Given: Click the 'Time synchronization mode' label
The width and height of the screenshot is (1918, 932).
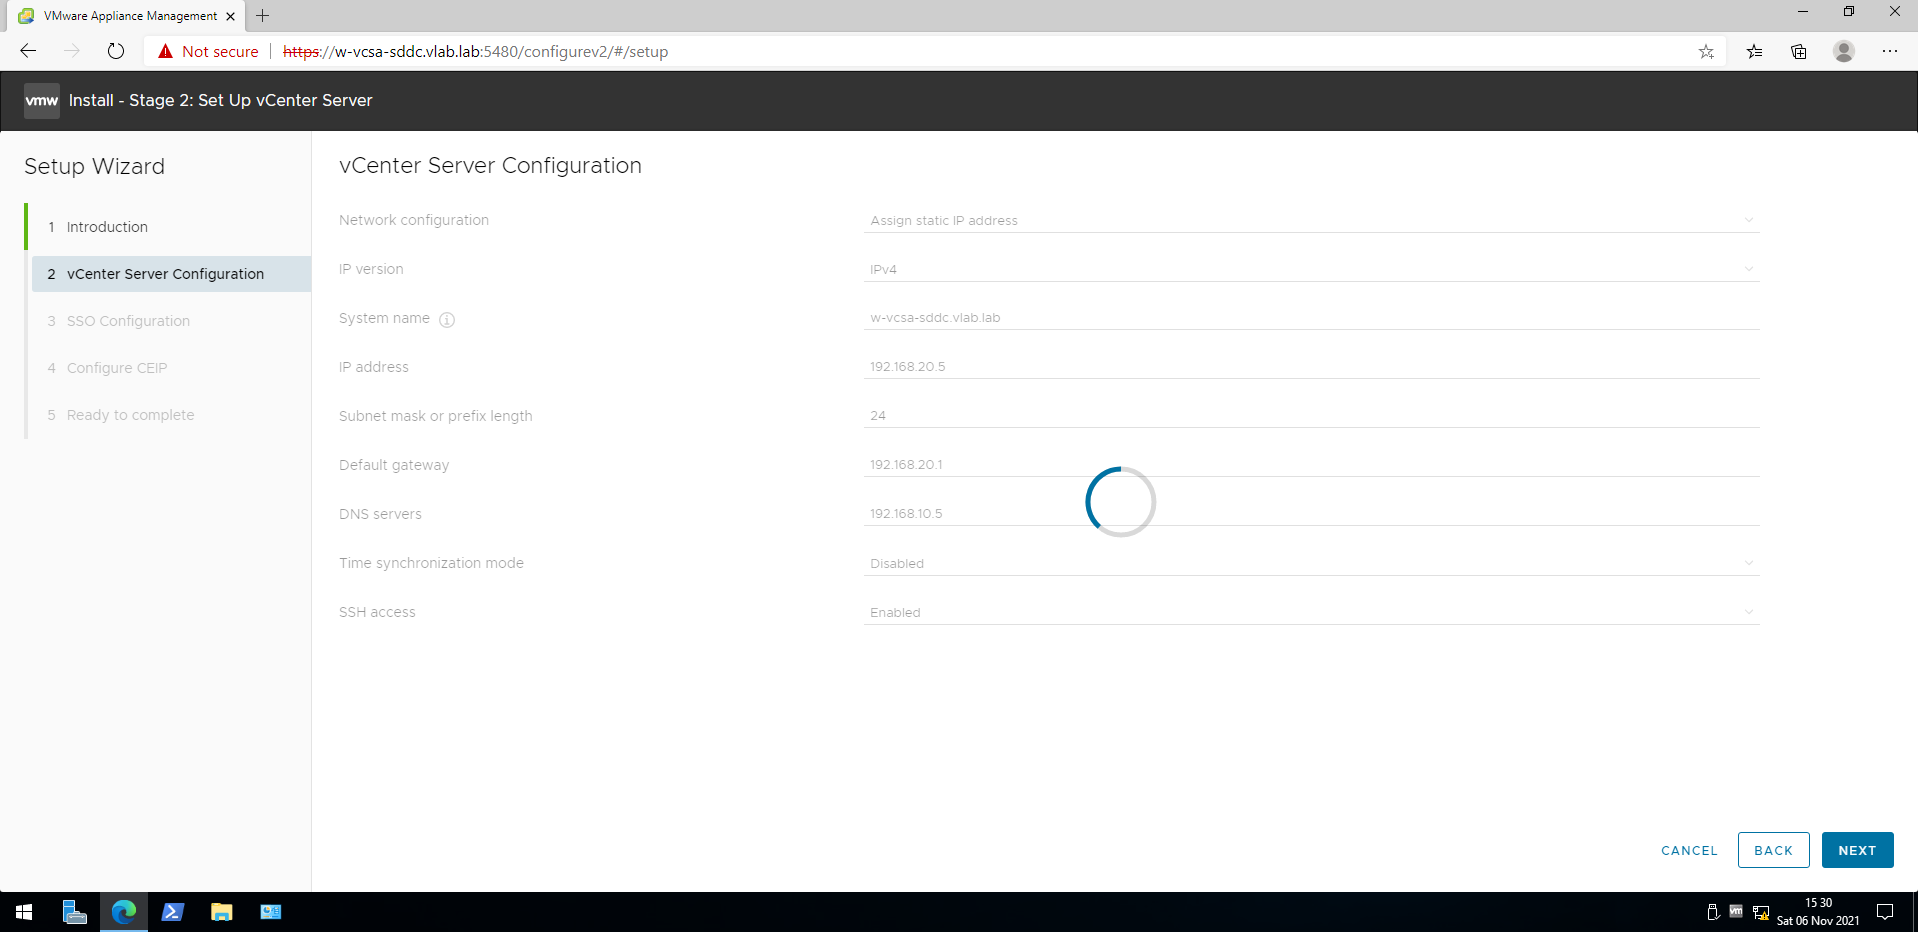Looking at the screenshot, I should 431,563.
